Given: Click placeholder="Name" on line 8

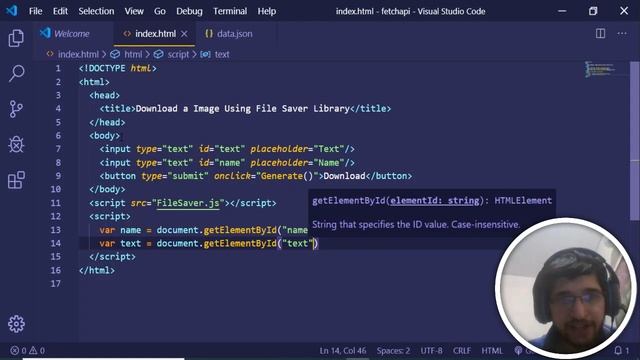Looking at the screenshot, I should pyautogui.click(x=297, y=162).
